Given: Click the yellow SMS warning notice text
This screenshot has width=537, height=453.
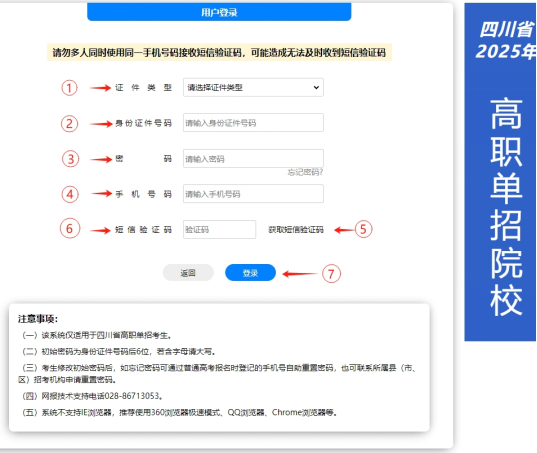Looking at the screenshot, I should (x=219, y=53).
